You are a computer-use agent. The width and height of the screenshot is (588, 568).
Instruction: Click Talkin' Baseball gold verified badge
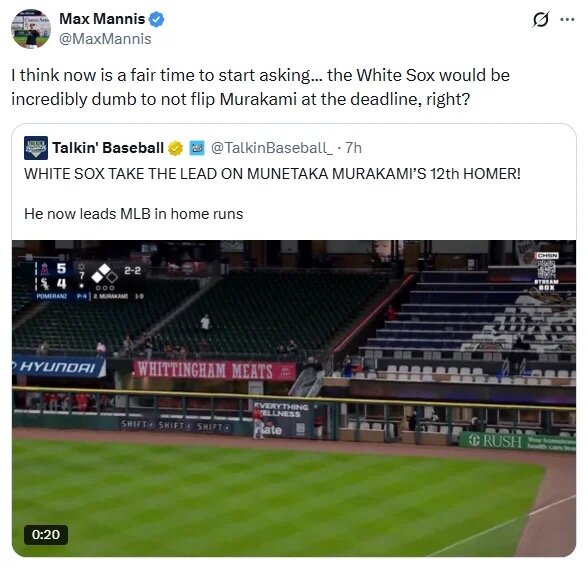pyautogui.click(x=175, y=148)
